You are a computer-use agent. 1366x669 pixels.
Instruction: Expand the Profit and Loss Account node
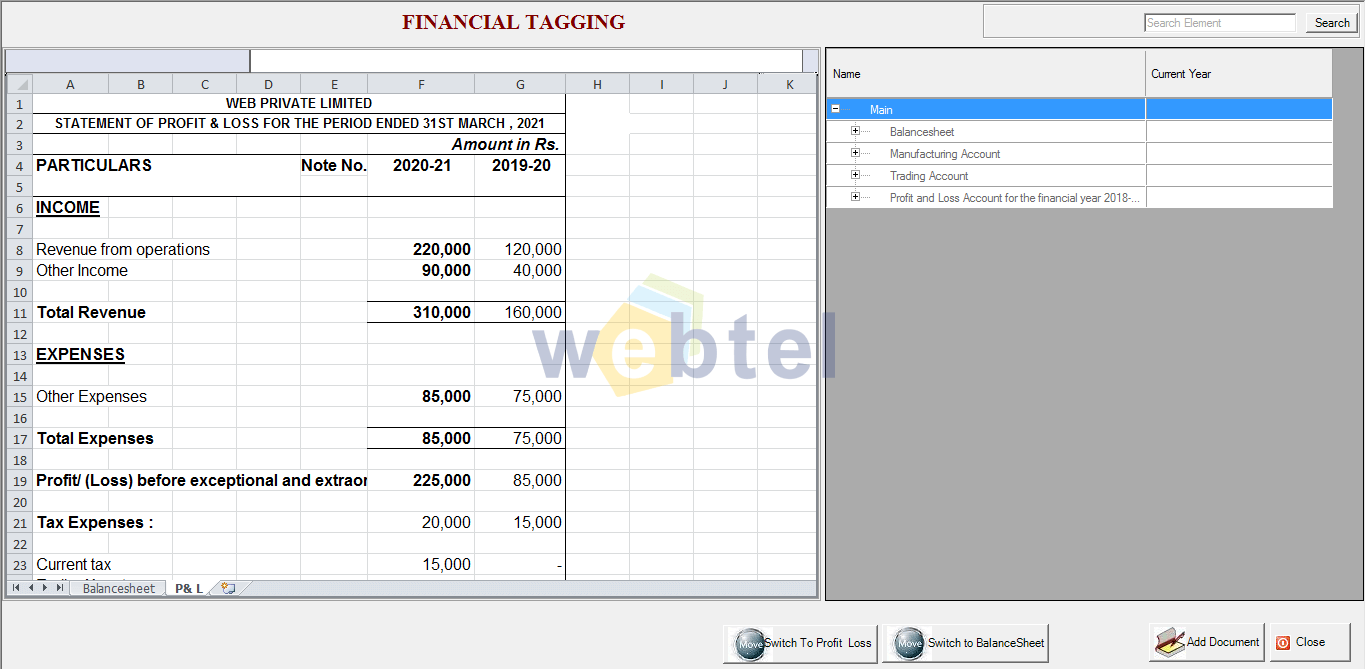[855, 197]
